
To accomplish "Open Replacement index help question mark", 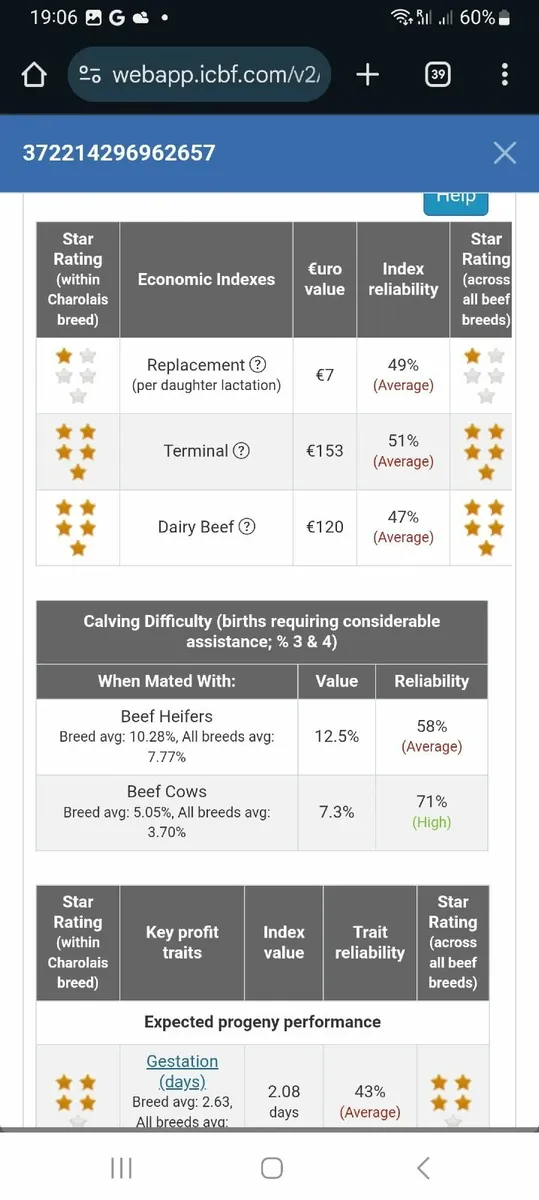I will pos(257,365).
